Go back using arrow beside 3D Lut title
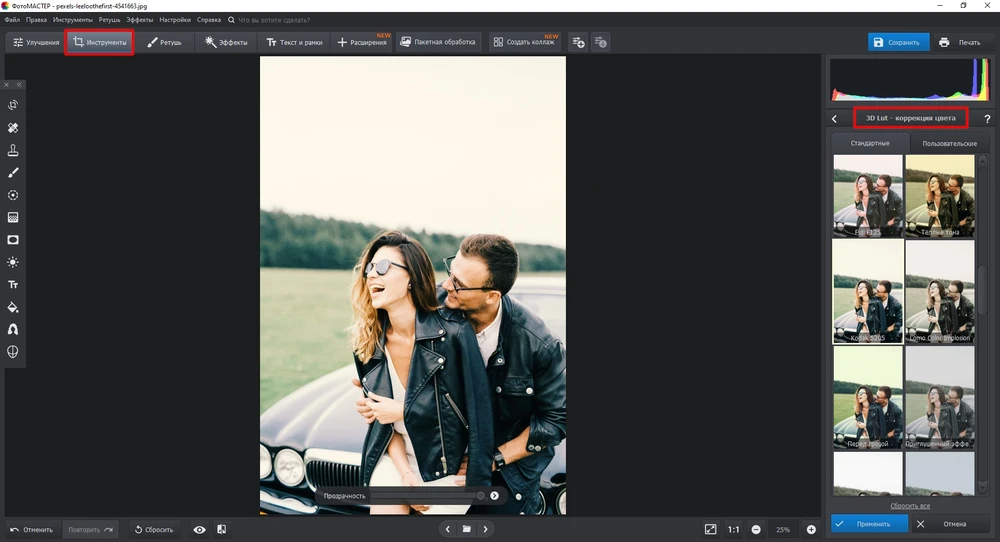Image resolution: width=1000 pixels, height=542 pixels. (x=835, y=119)
